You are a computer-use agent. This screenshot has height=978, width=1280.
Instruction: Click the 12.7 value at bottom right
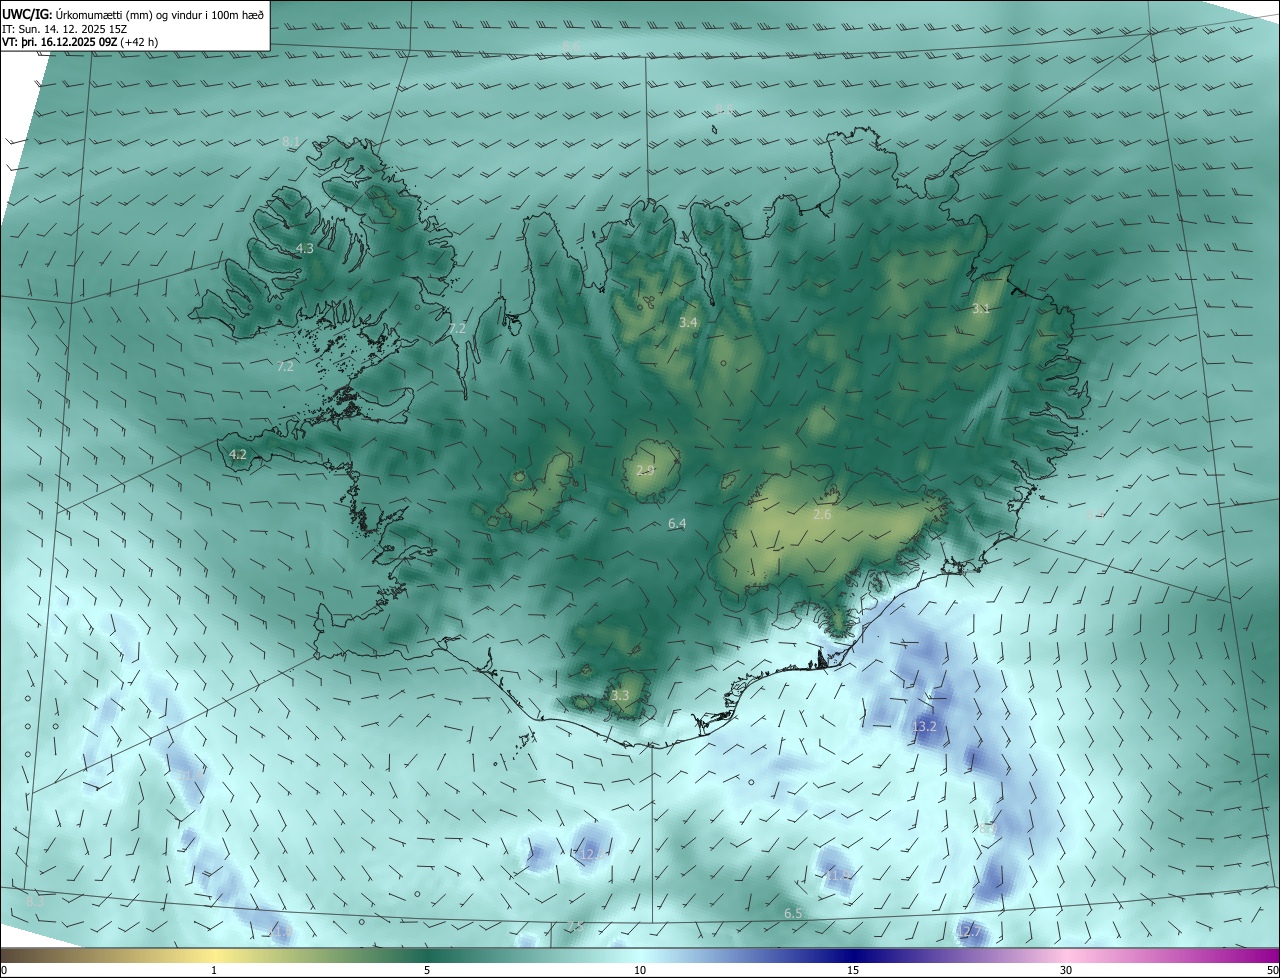click(967, 932)
